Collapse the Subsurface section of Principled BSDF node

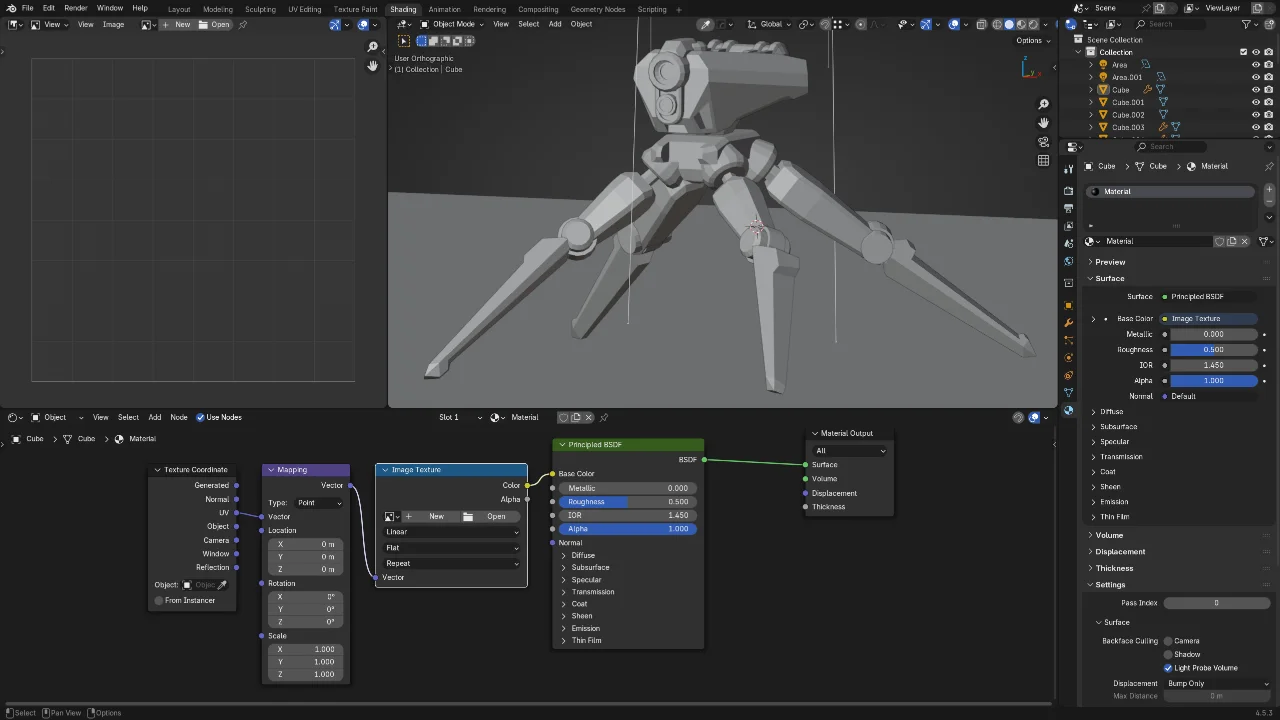click(x=589, y=567)
